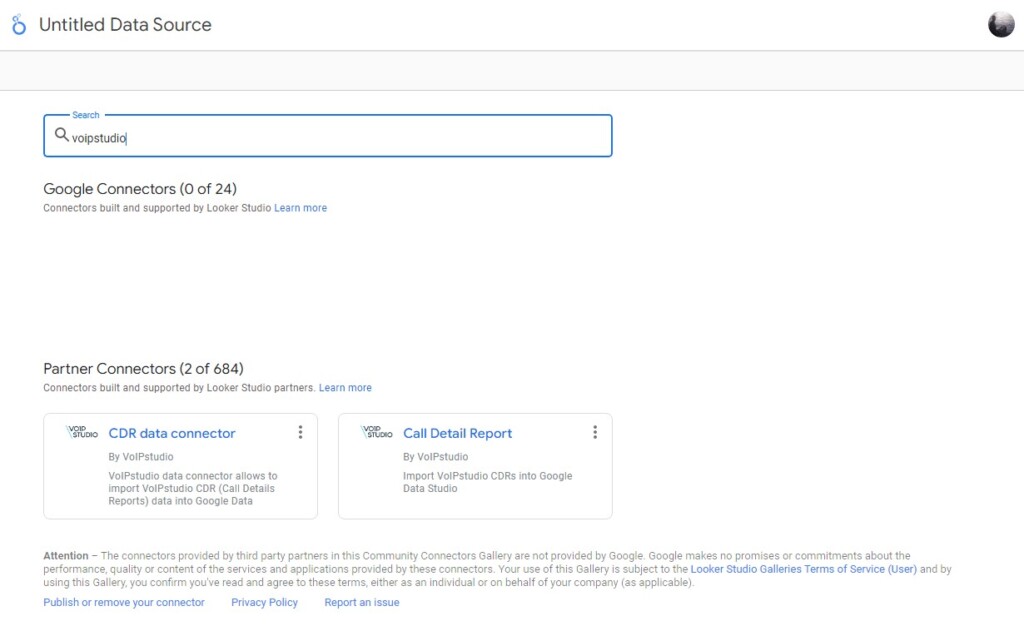Image resolution: width=1024 pixels, height=631 pixels.
Task: Open more options for Call Detail Report
Action: click(595, 432)
